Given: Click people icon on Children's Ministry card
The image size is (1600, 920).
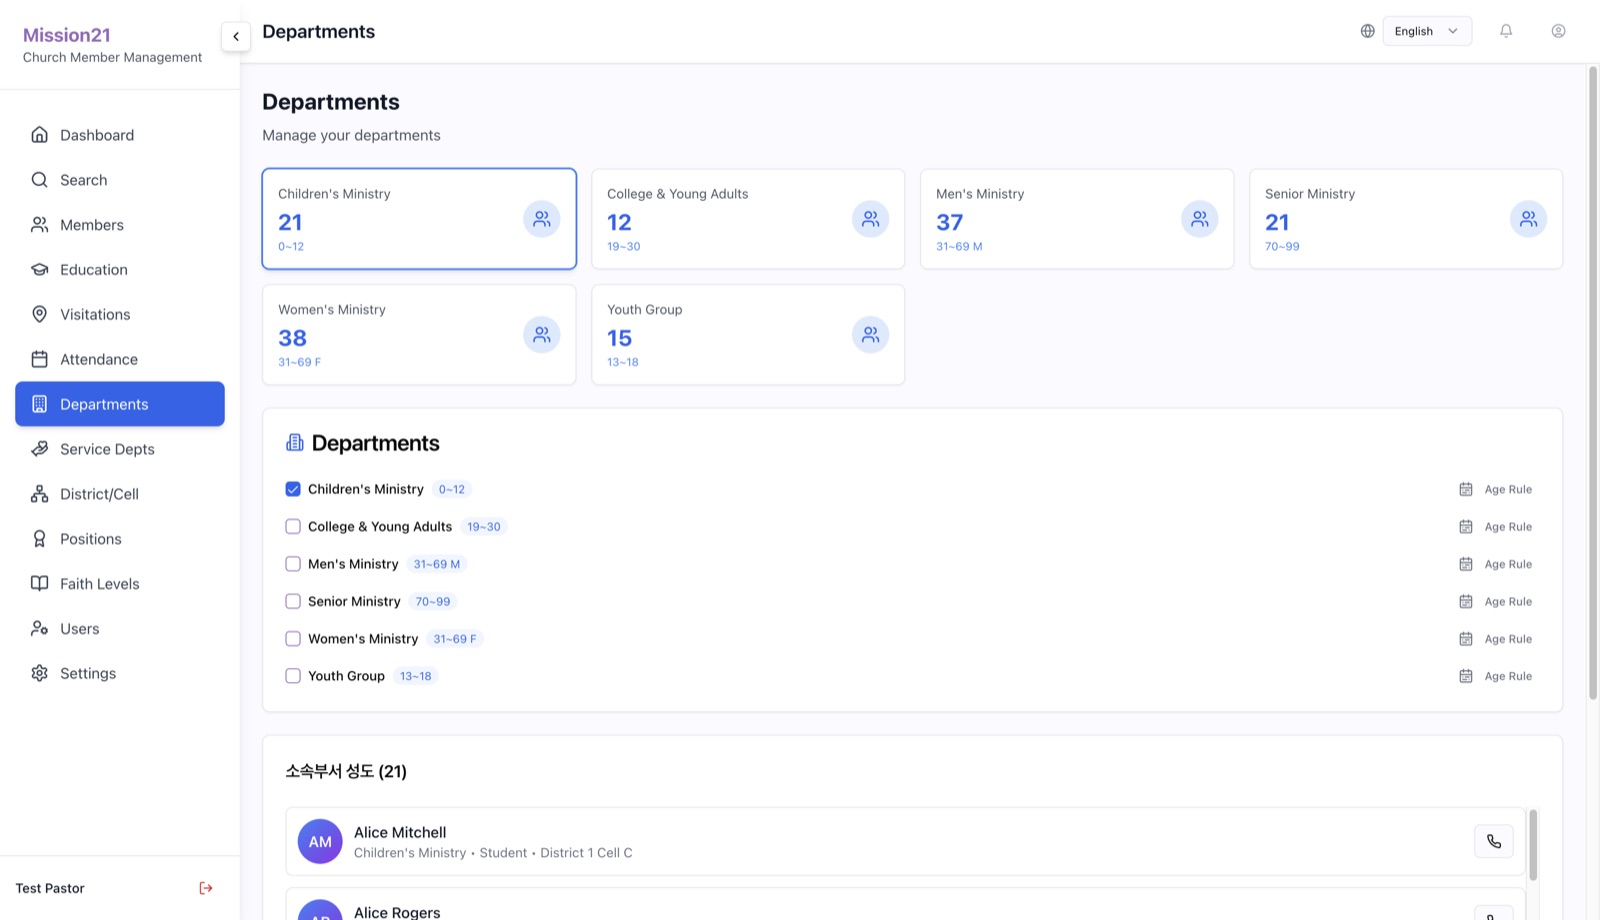Looking at the screenshot, I should click(x=542, y=219).
